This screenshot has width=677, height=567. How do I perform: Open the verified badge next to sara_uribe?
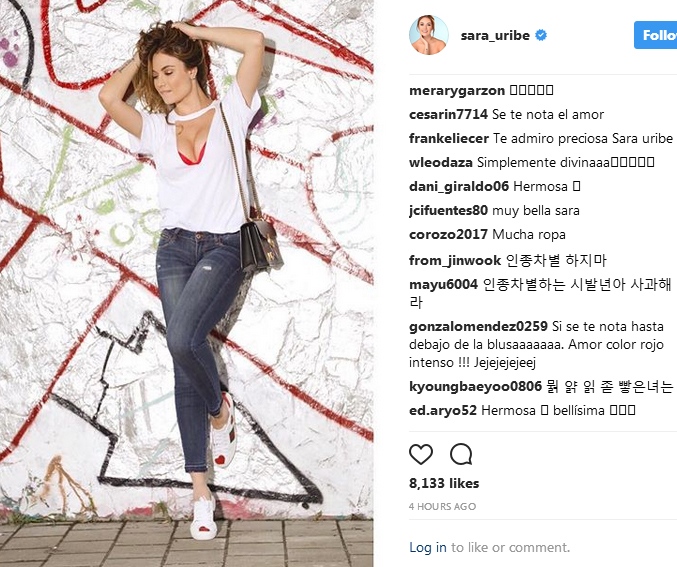[541, 35]
